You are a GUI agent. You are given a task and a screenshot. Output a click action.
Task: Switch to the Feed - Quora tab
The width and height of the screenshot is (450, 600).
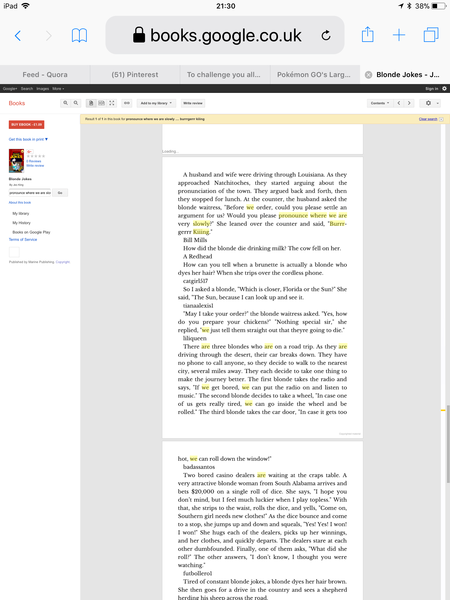click(x=45, y=75)
